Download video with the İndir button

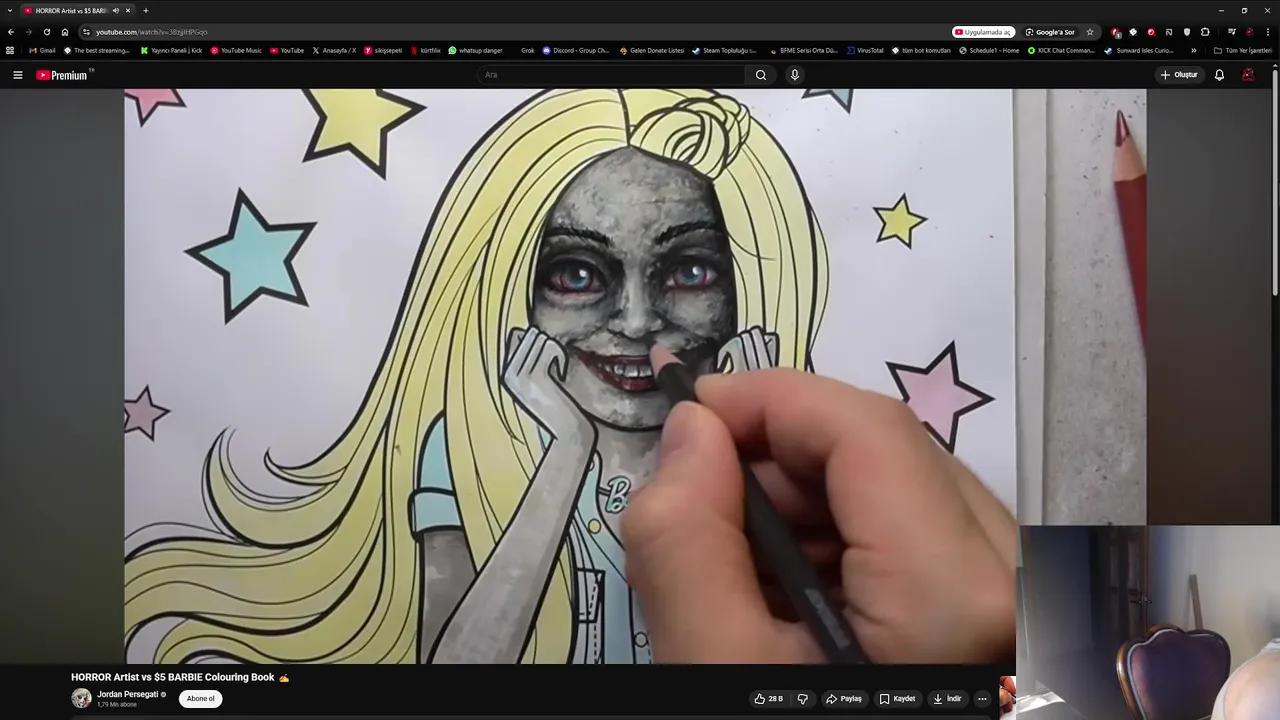947,699
